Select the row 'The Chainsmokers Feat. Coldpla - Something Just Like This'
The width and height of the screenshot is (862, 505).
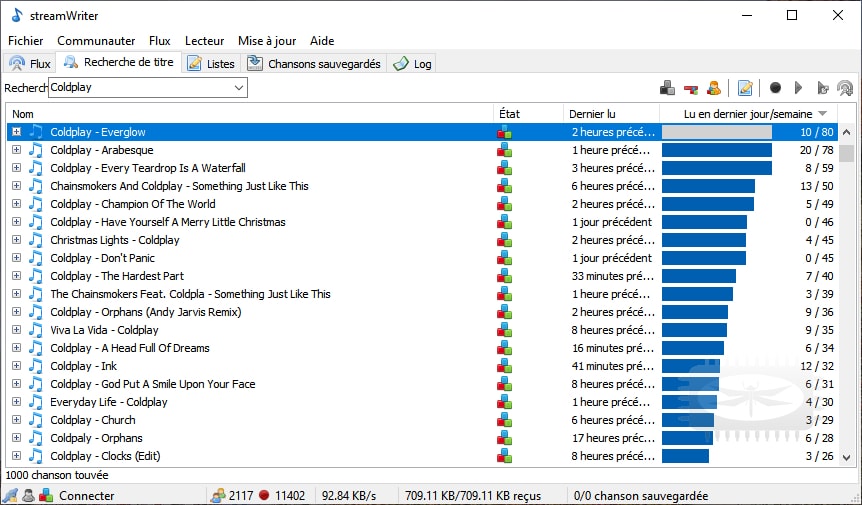click(x=422, y=294)
